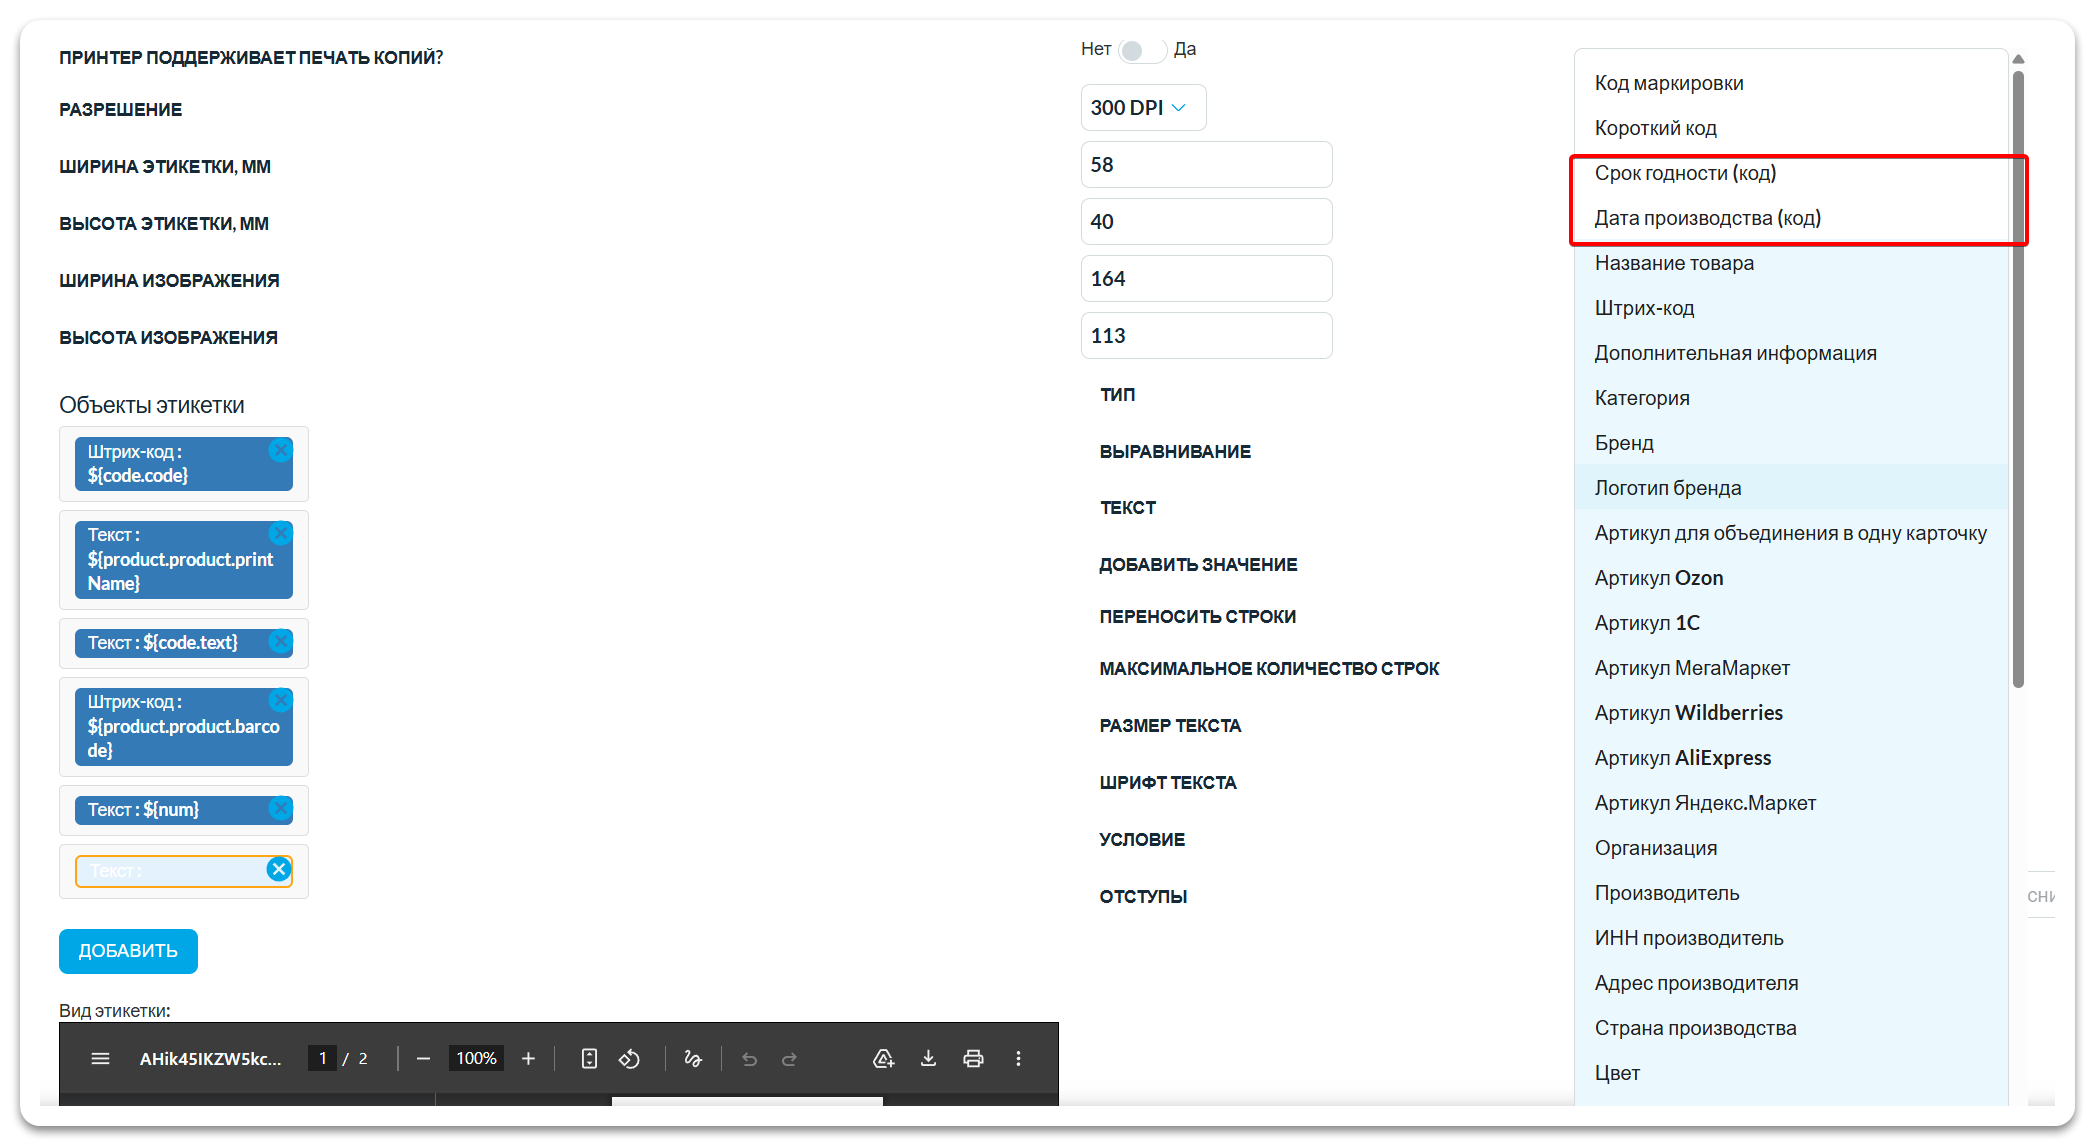Image resolution: width=2095 pixels, height=1146 pixels.
Task: Pick Артикул Wildberries option
Action: pyautogui.click(x=1791, y=713)
